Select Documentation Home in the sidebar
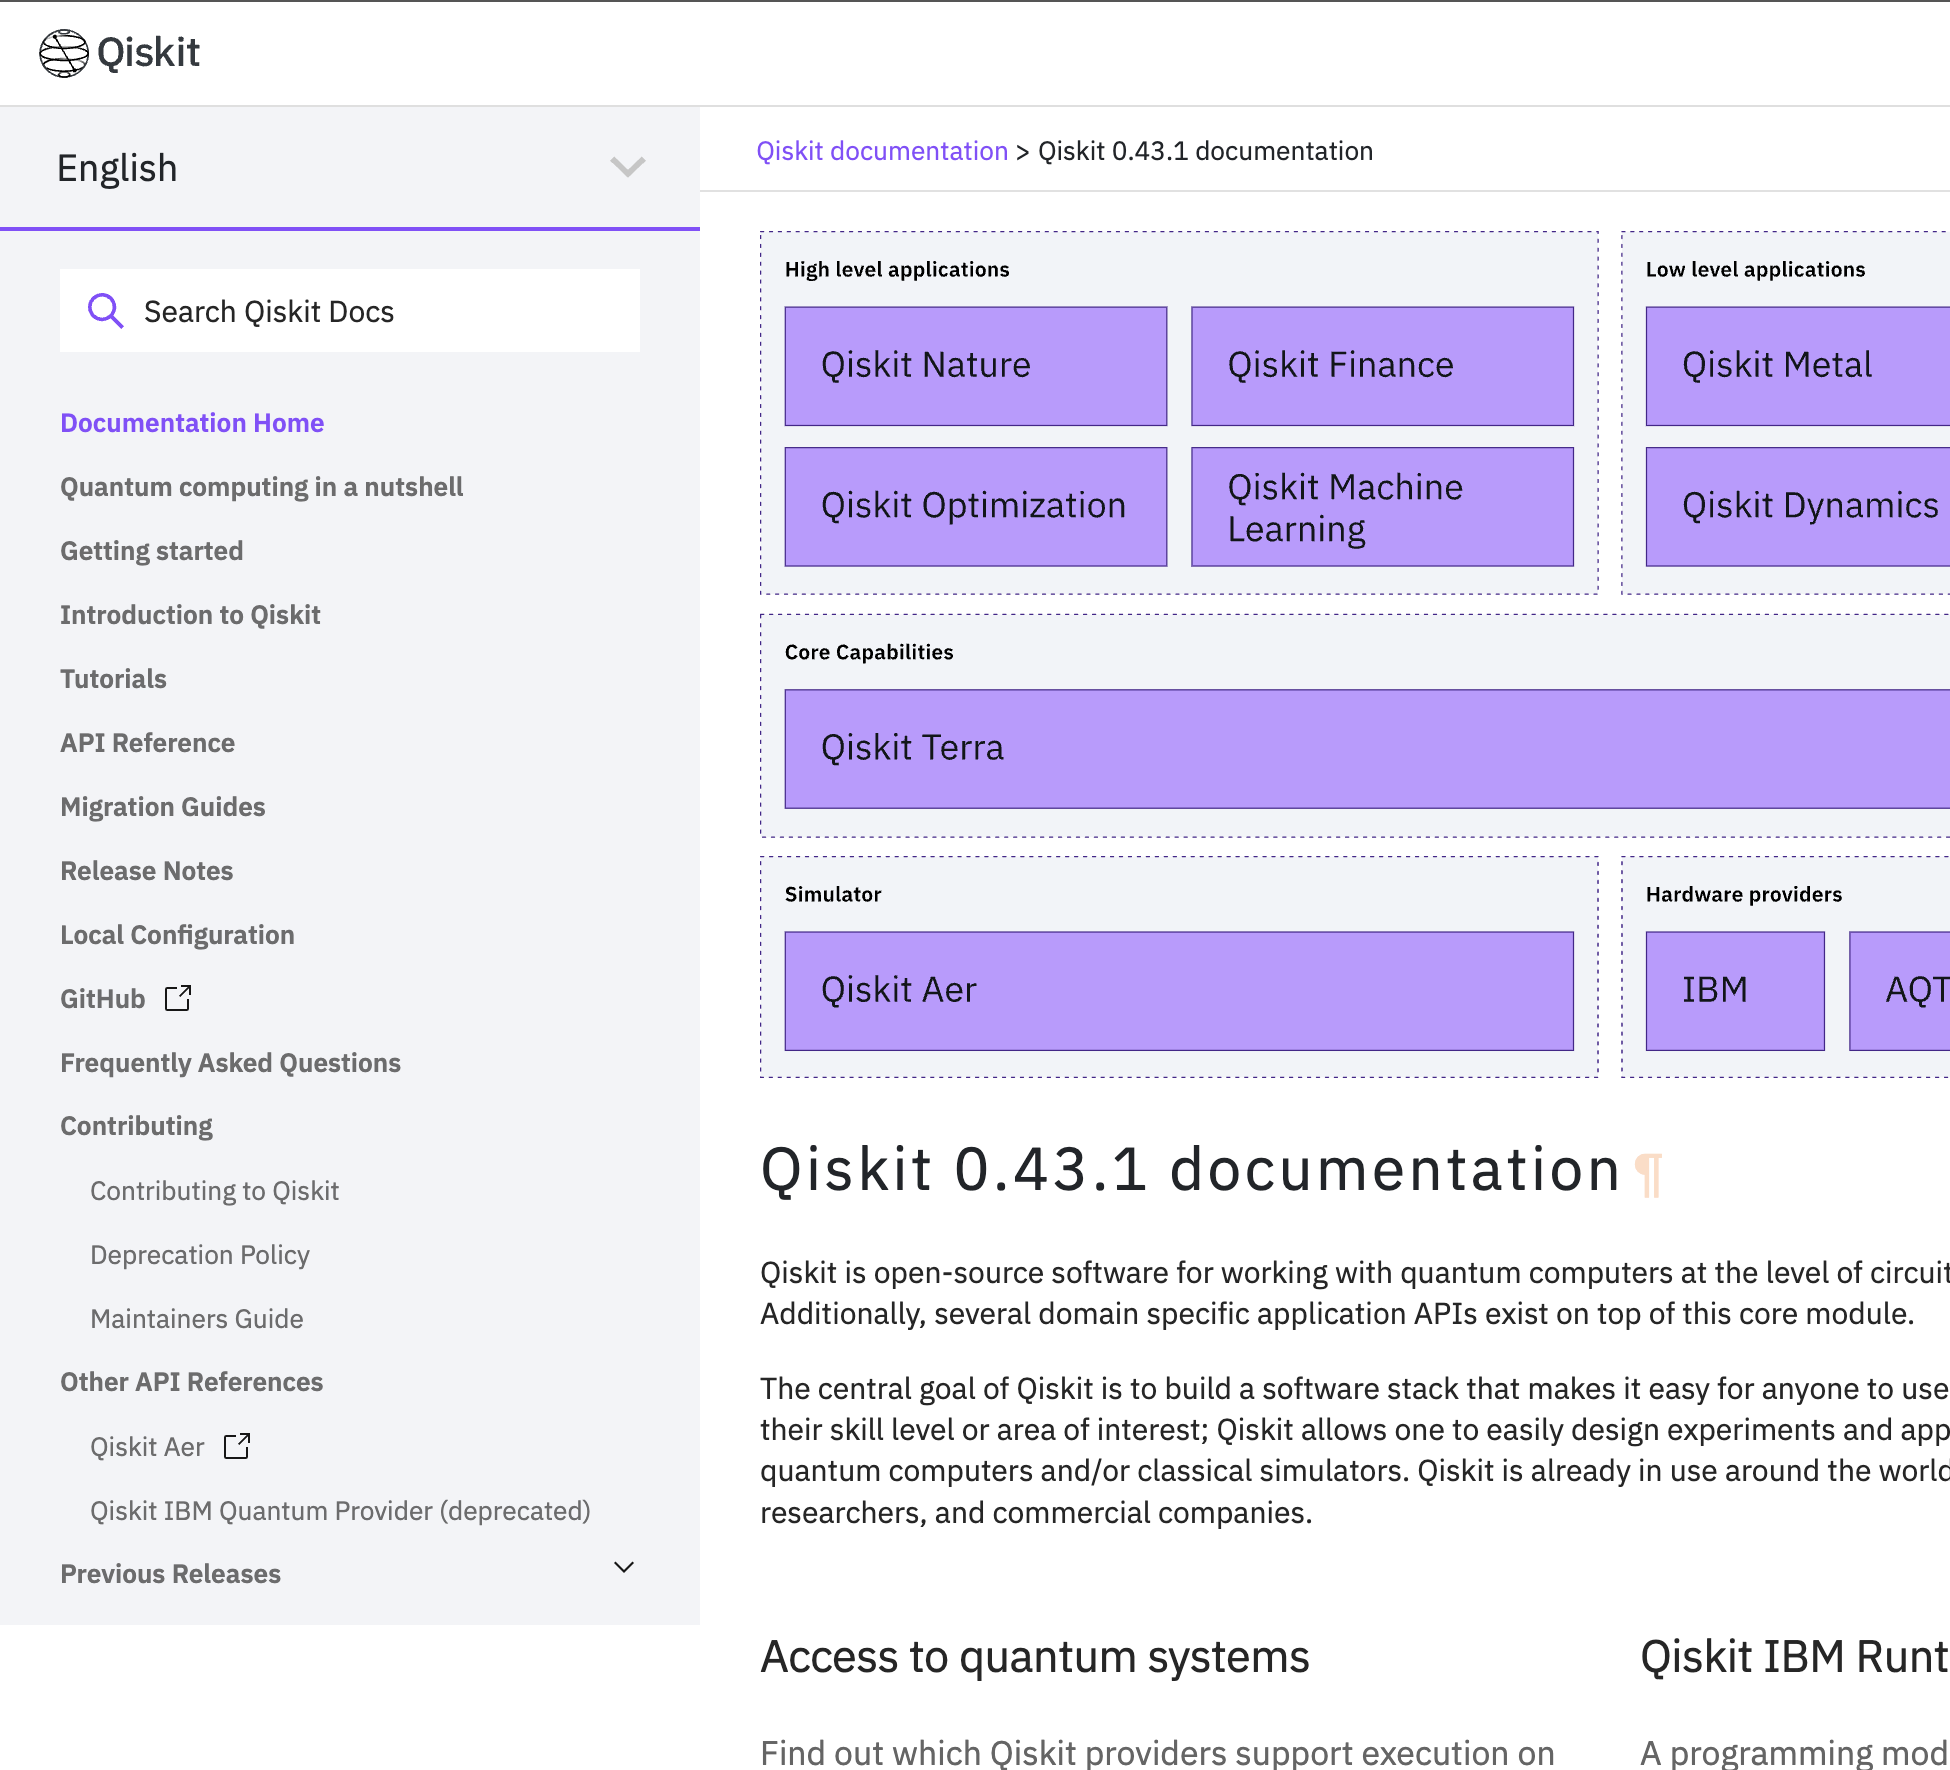Image resolution: width=1950 pixels, height=1770 pixels. tap(192, 423)
